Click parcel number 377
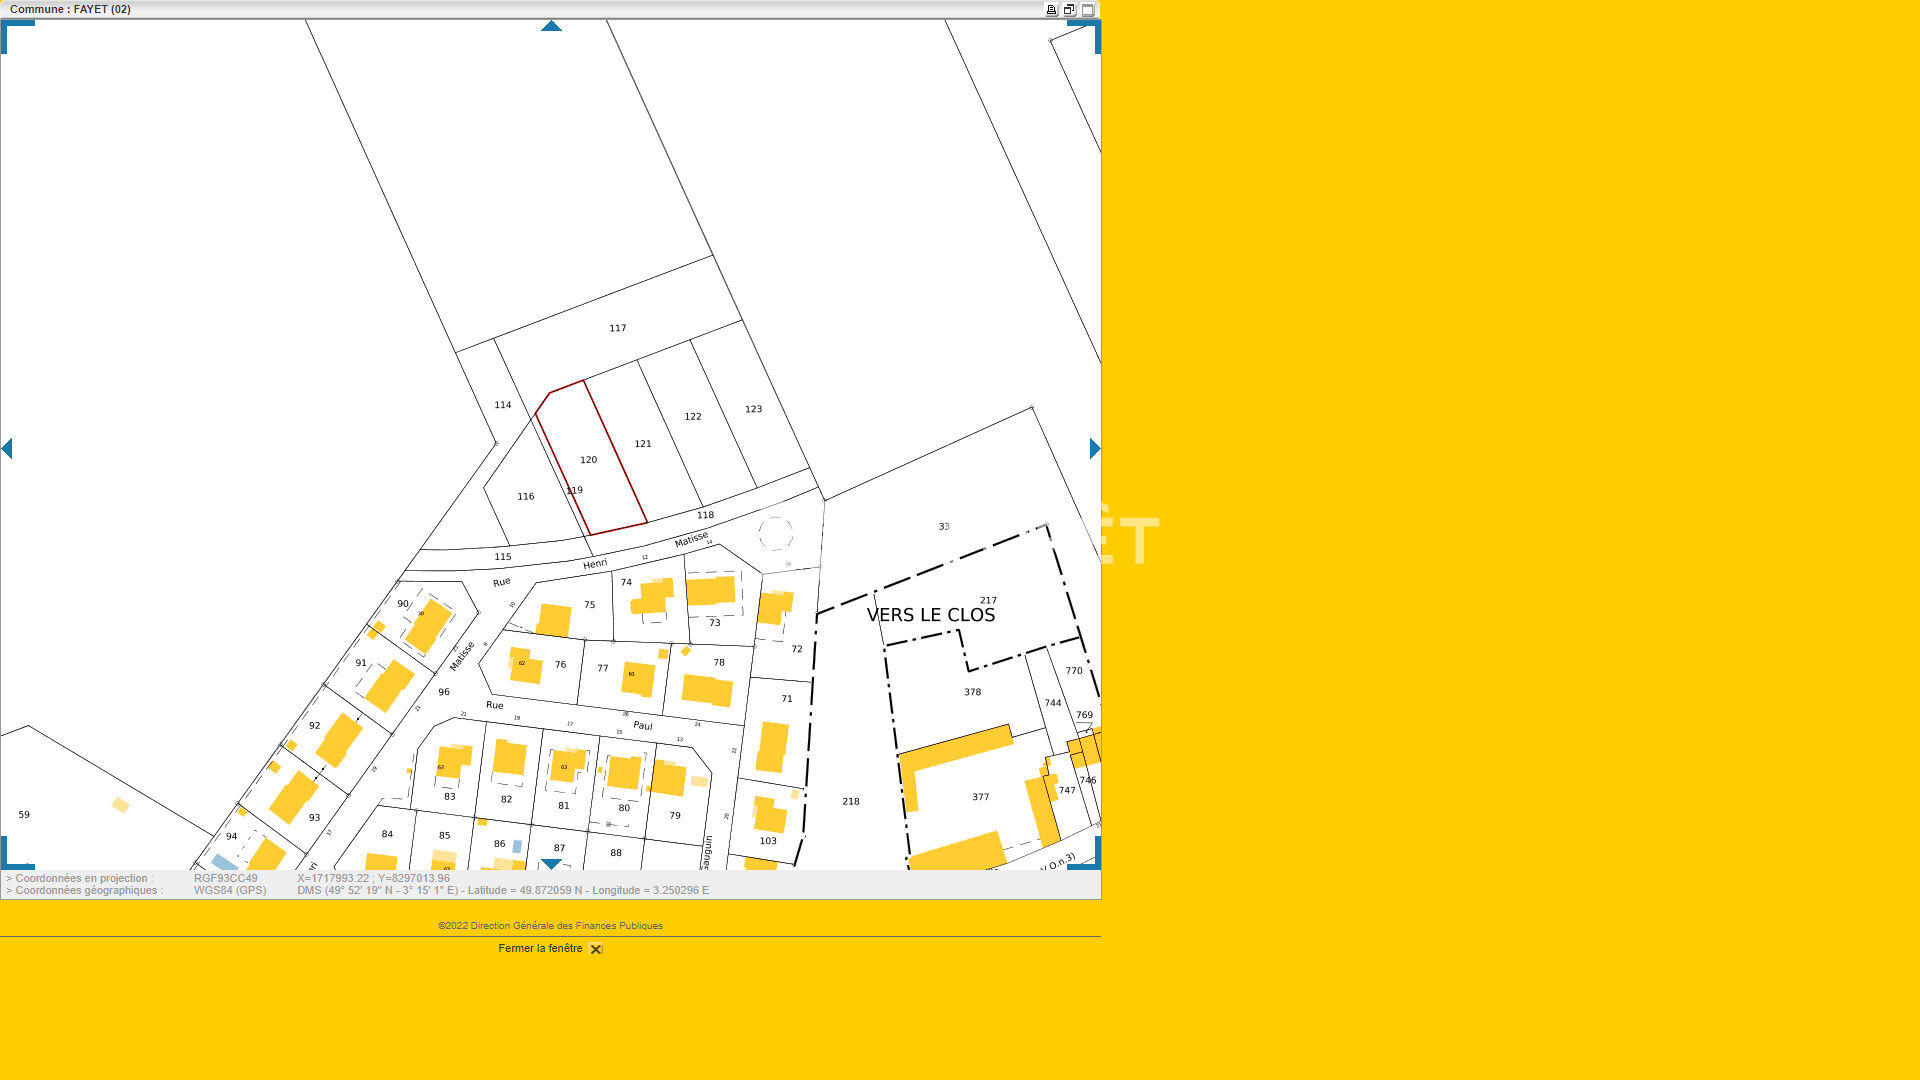1920x1080 pixels. (981, 797)
